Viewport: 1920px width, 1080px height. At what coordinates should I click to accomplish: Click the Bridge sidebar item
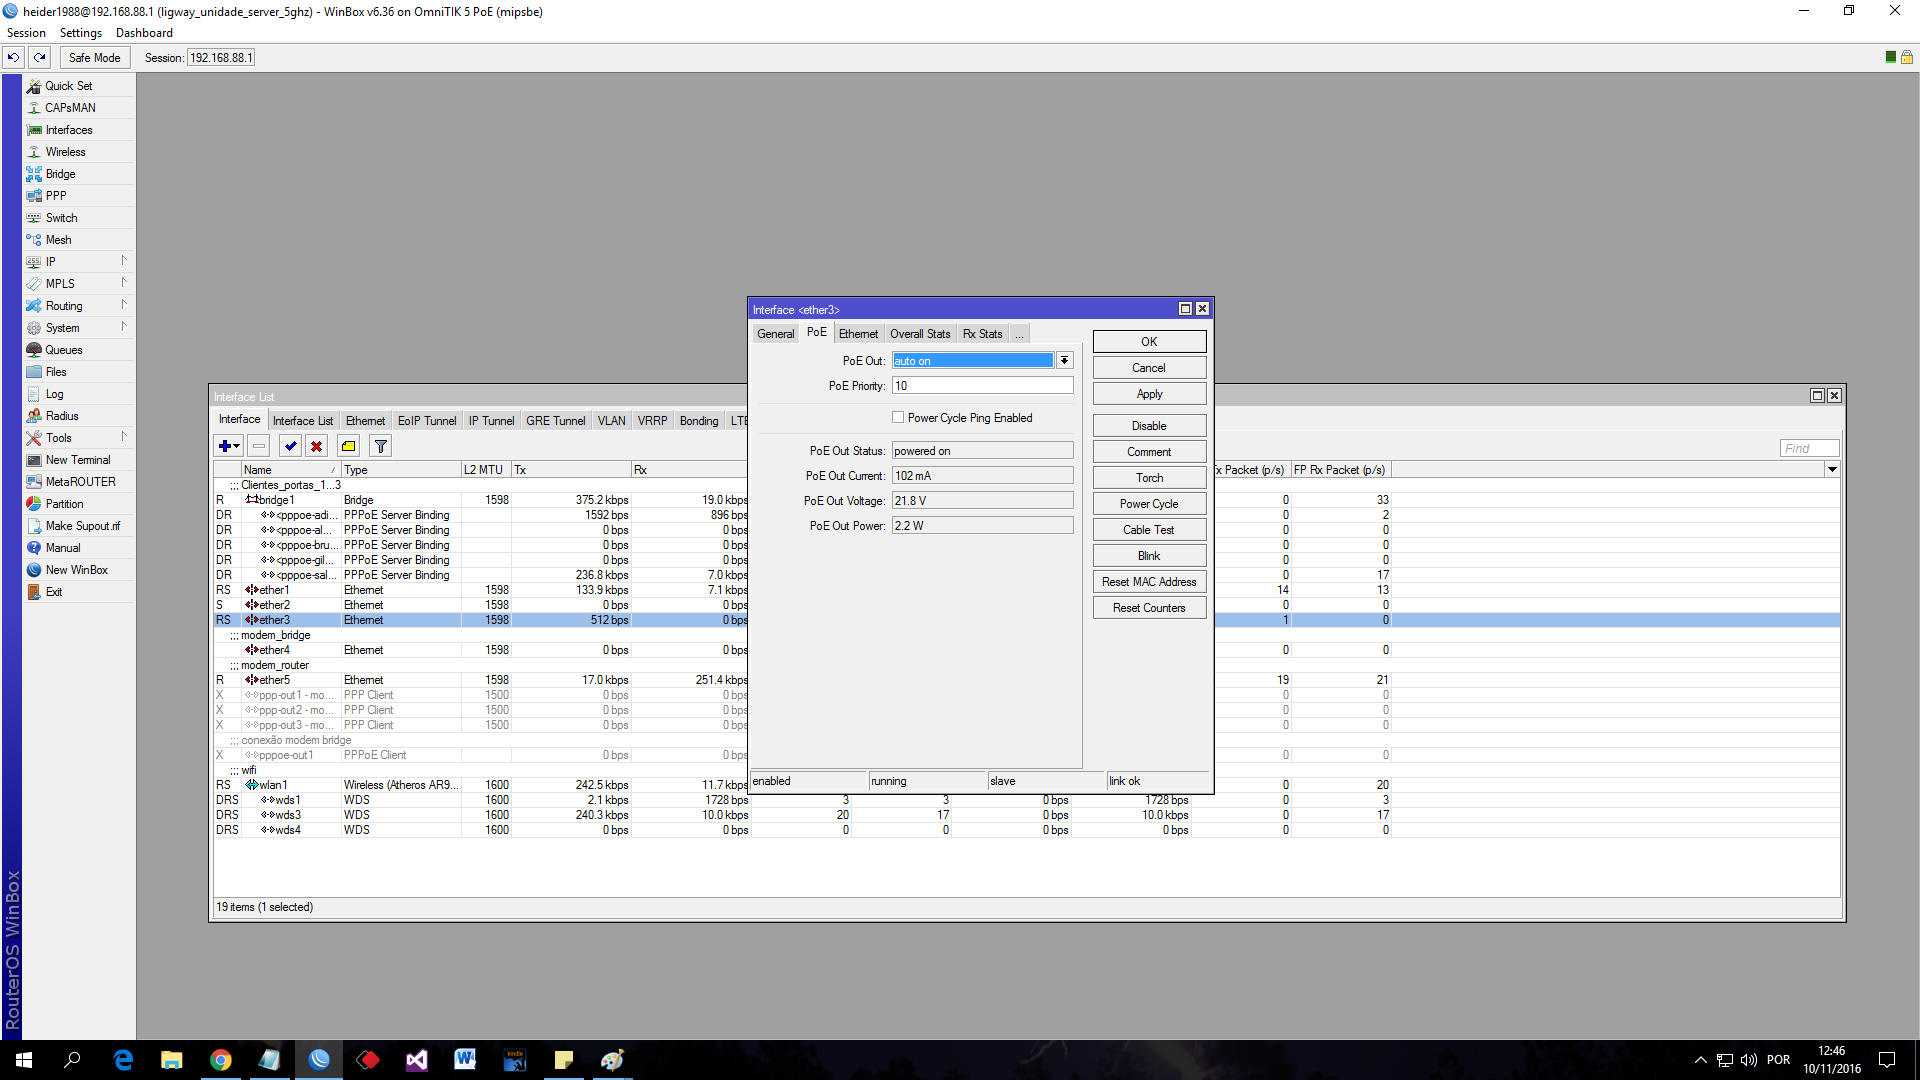click(x=60, y=174)
